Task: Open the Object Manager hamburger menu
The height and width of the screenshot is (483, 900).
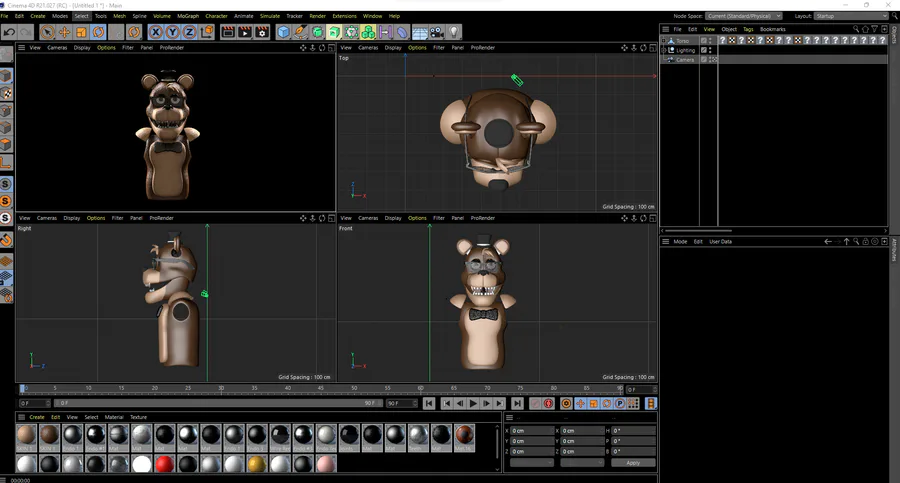Action: [x=665, y=29]
